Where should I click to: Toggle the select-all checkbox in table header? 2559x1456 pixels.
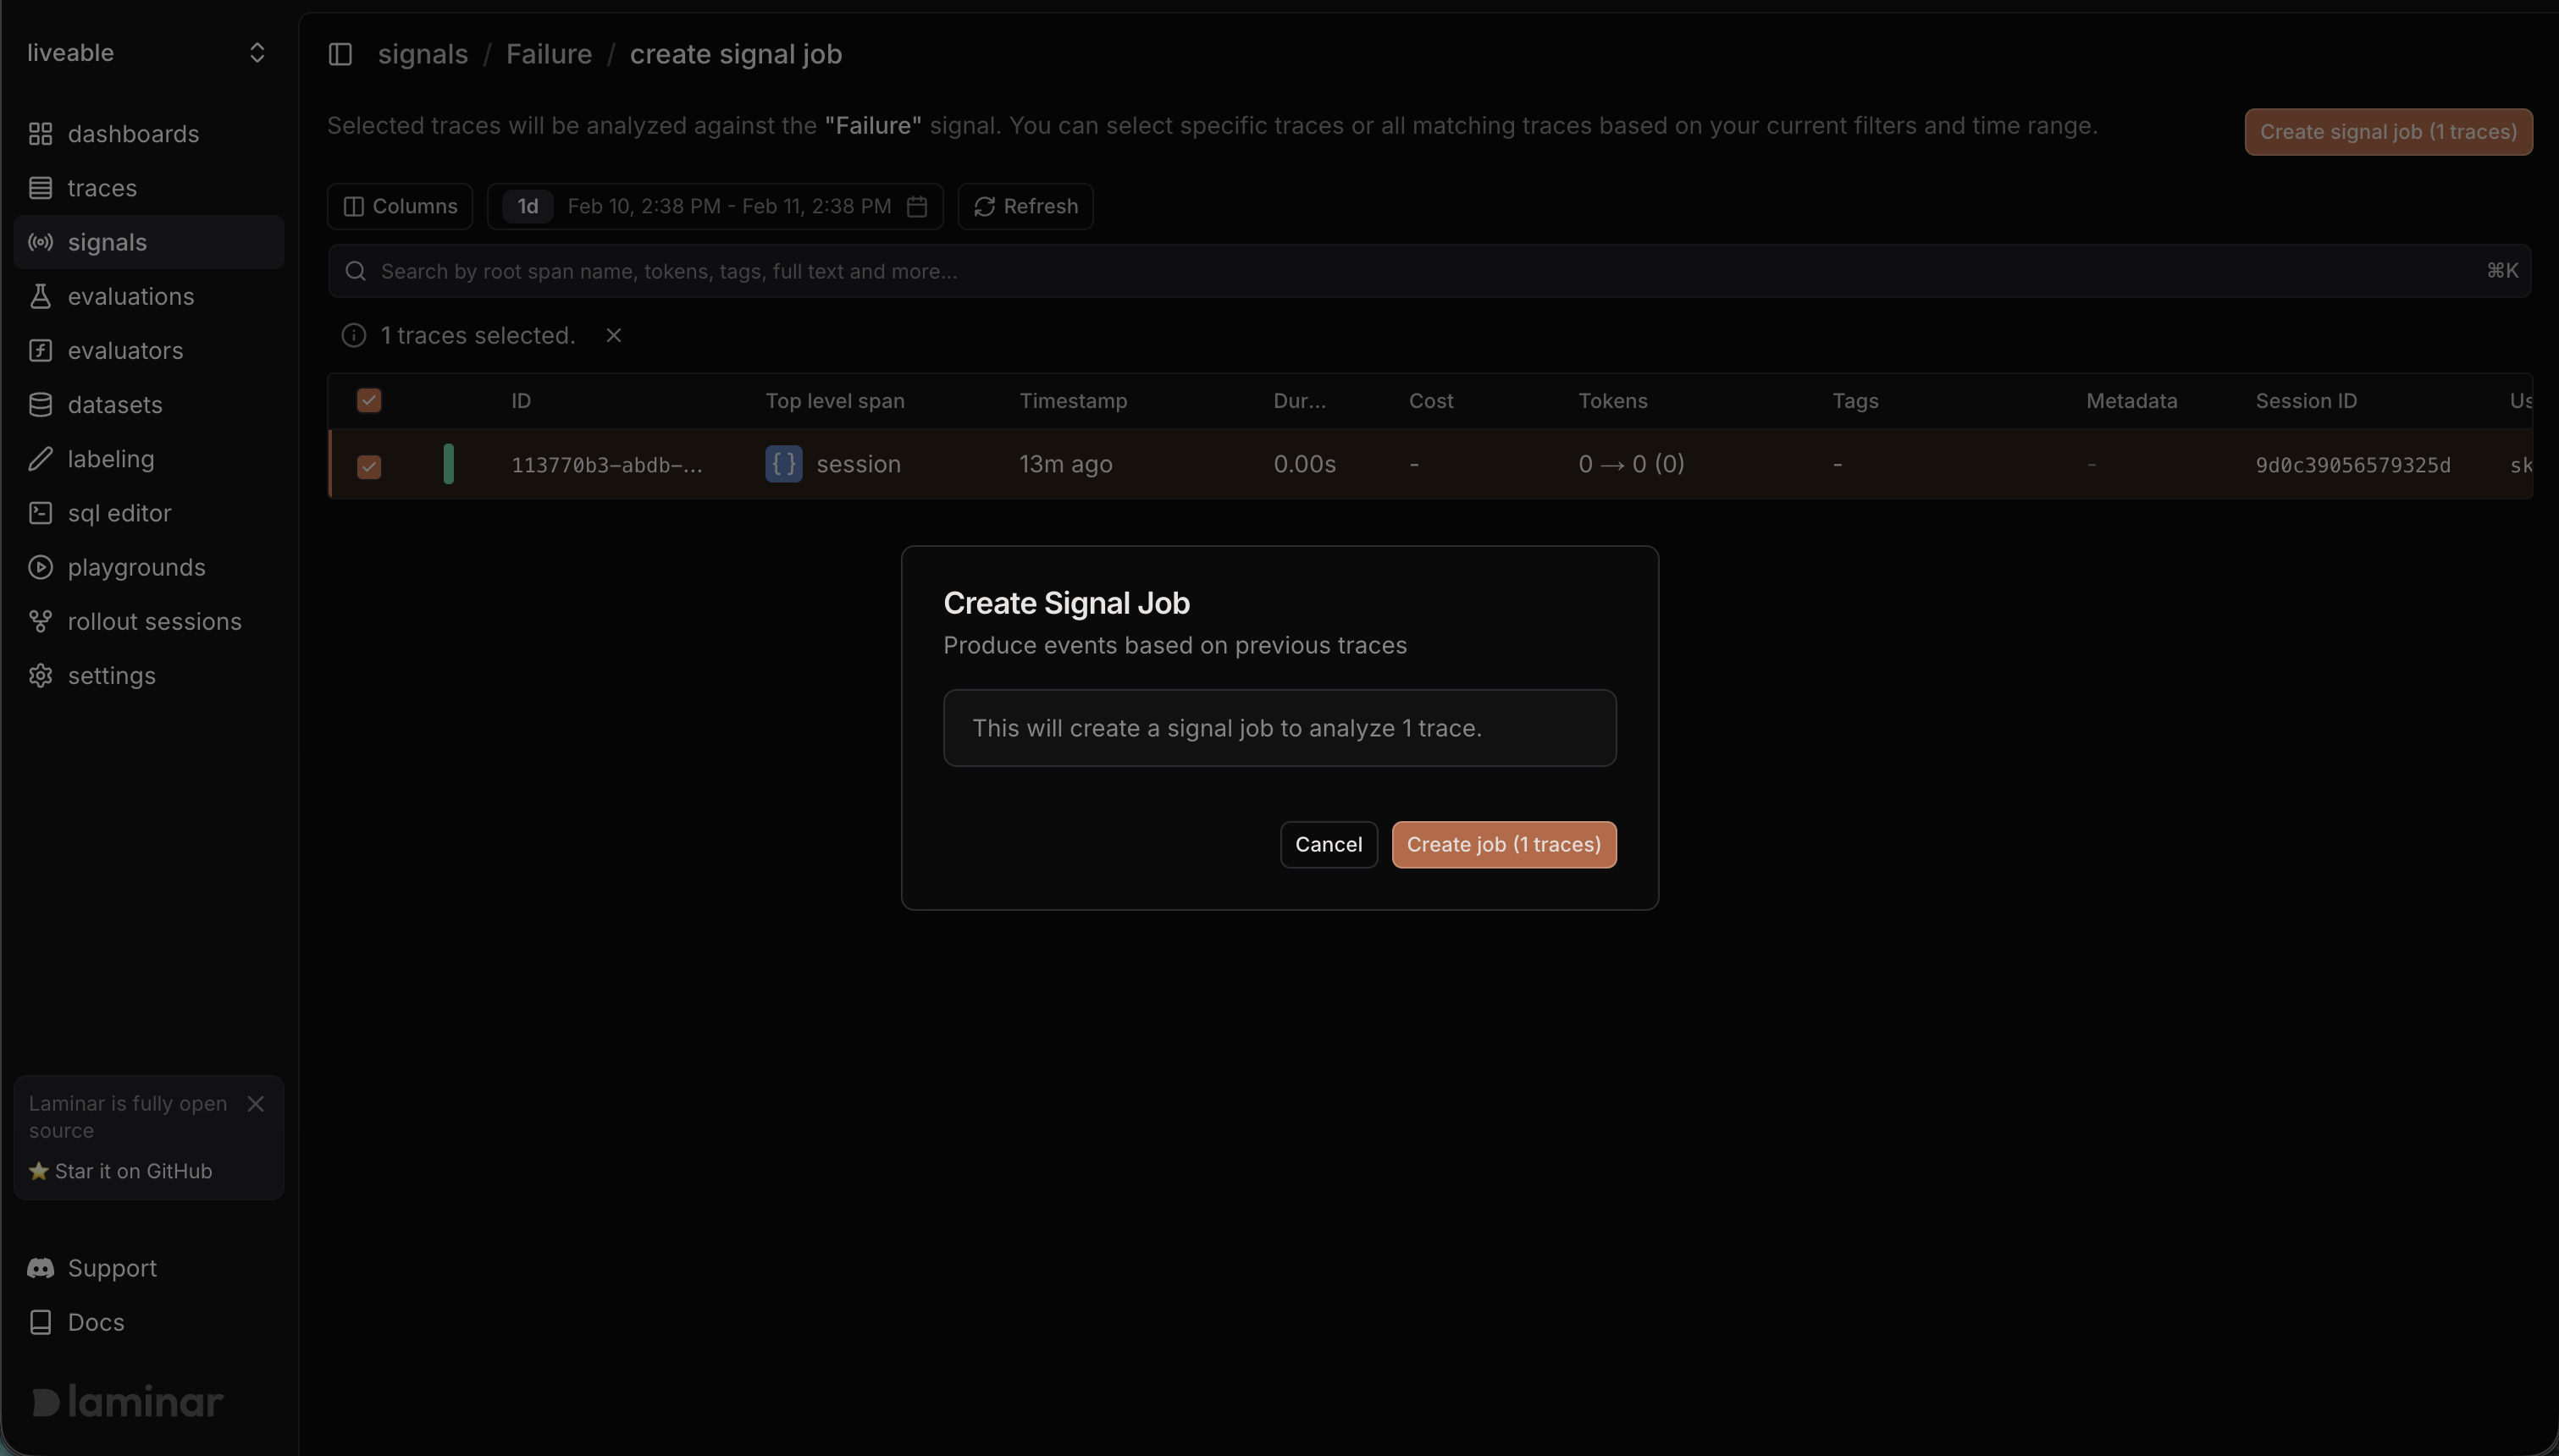tap(369, 400)
